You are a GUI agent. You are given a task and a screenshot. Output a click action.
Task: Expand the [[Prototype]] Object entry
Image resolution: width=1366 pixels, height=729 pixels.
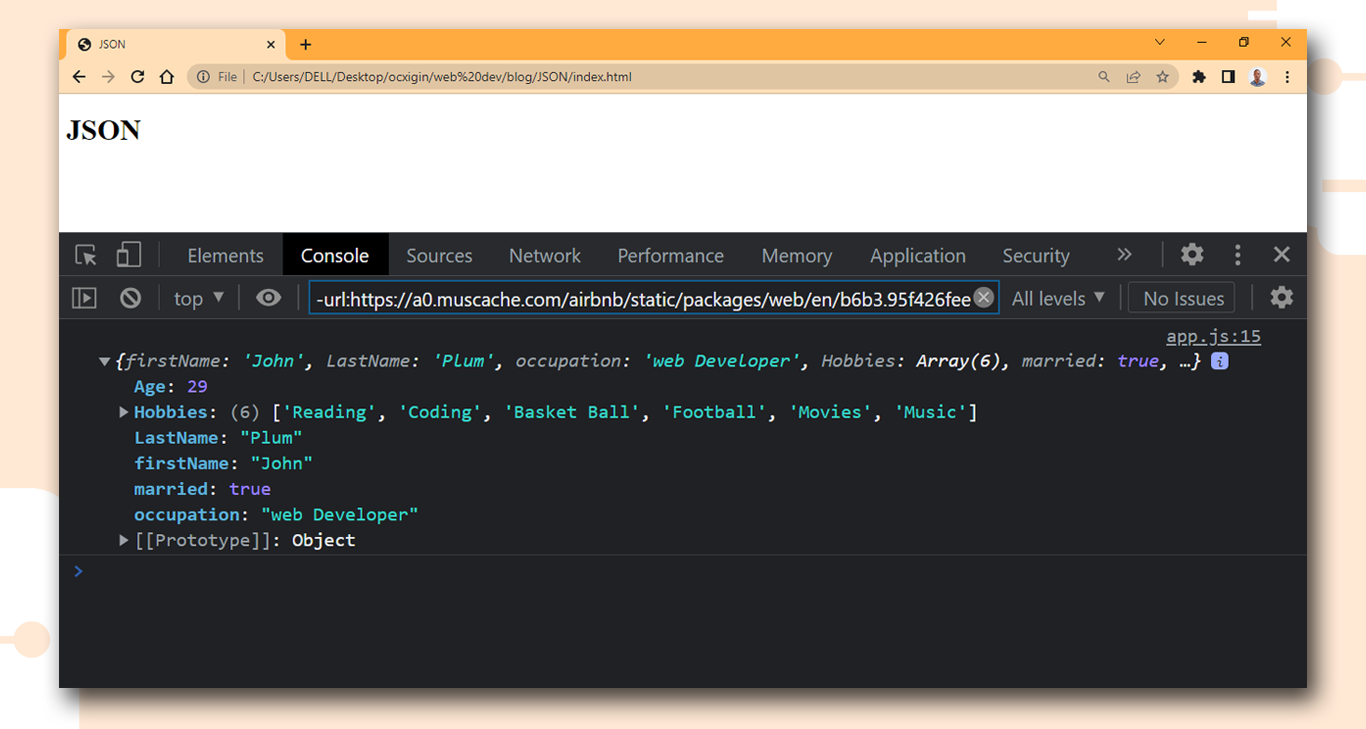[124, 540]
